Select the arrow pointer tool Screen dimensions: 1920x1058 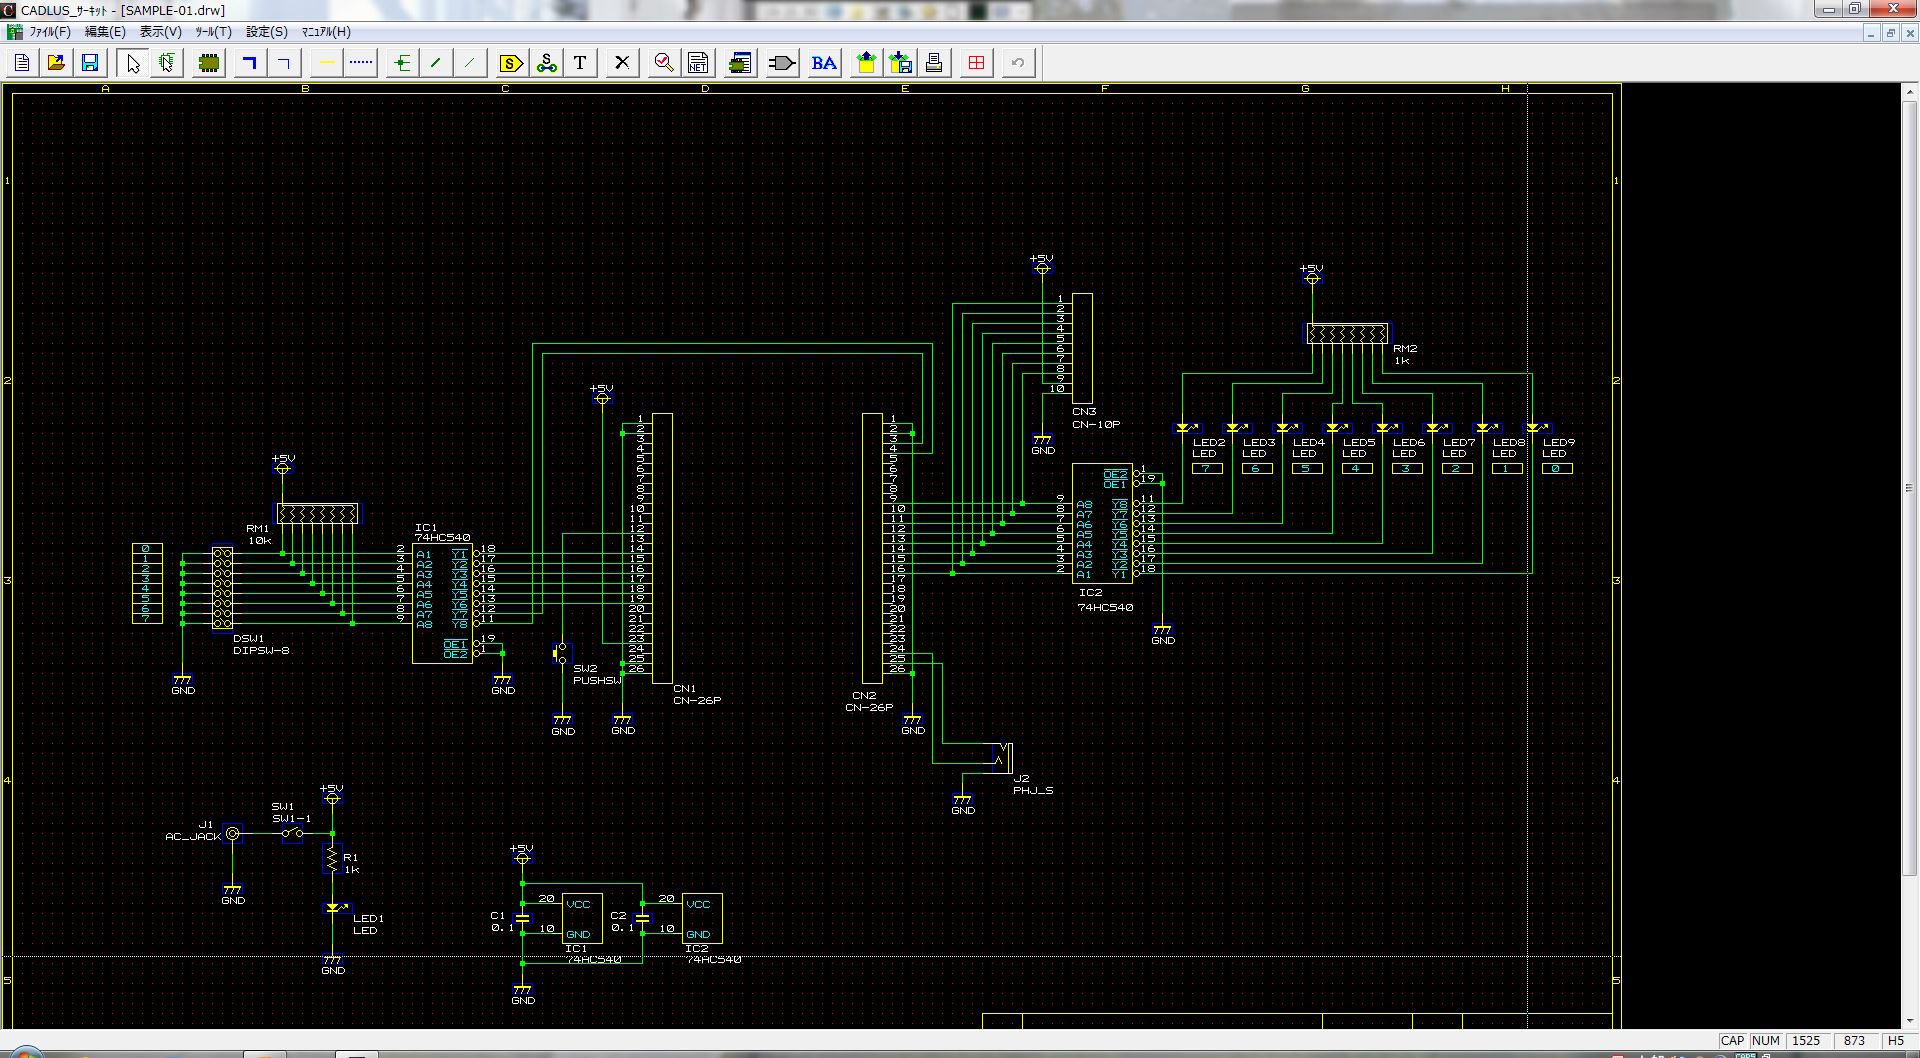pyautogui.click(x=132, y=63)
